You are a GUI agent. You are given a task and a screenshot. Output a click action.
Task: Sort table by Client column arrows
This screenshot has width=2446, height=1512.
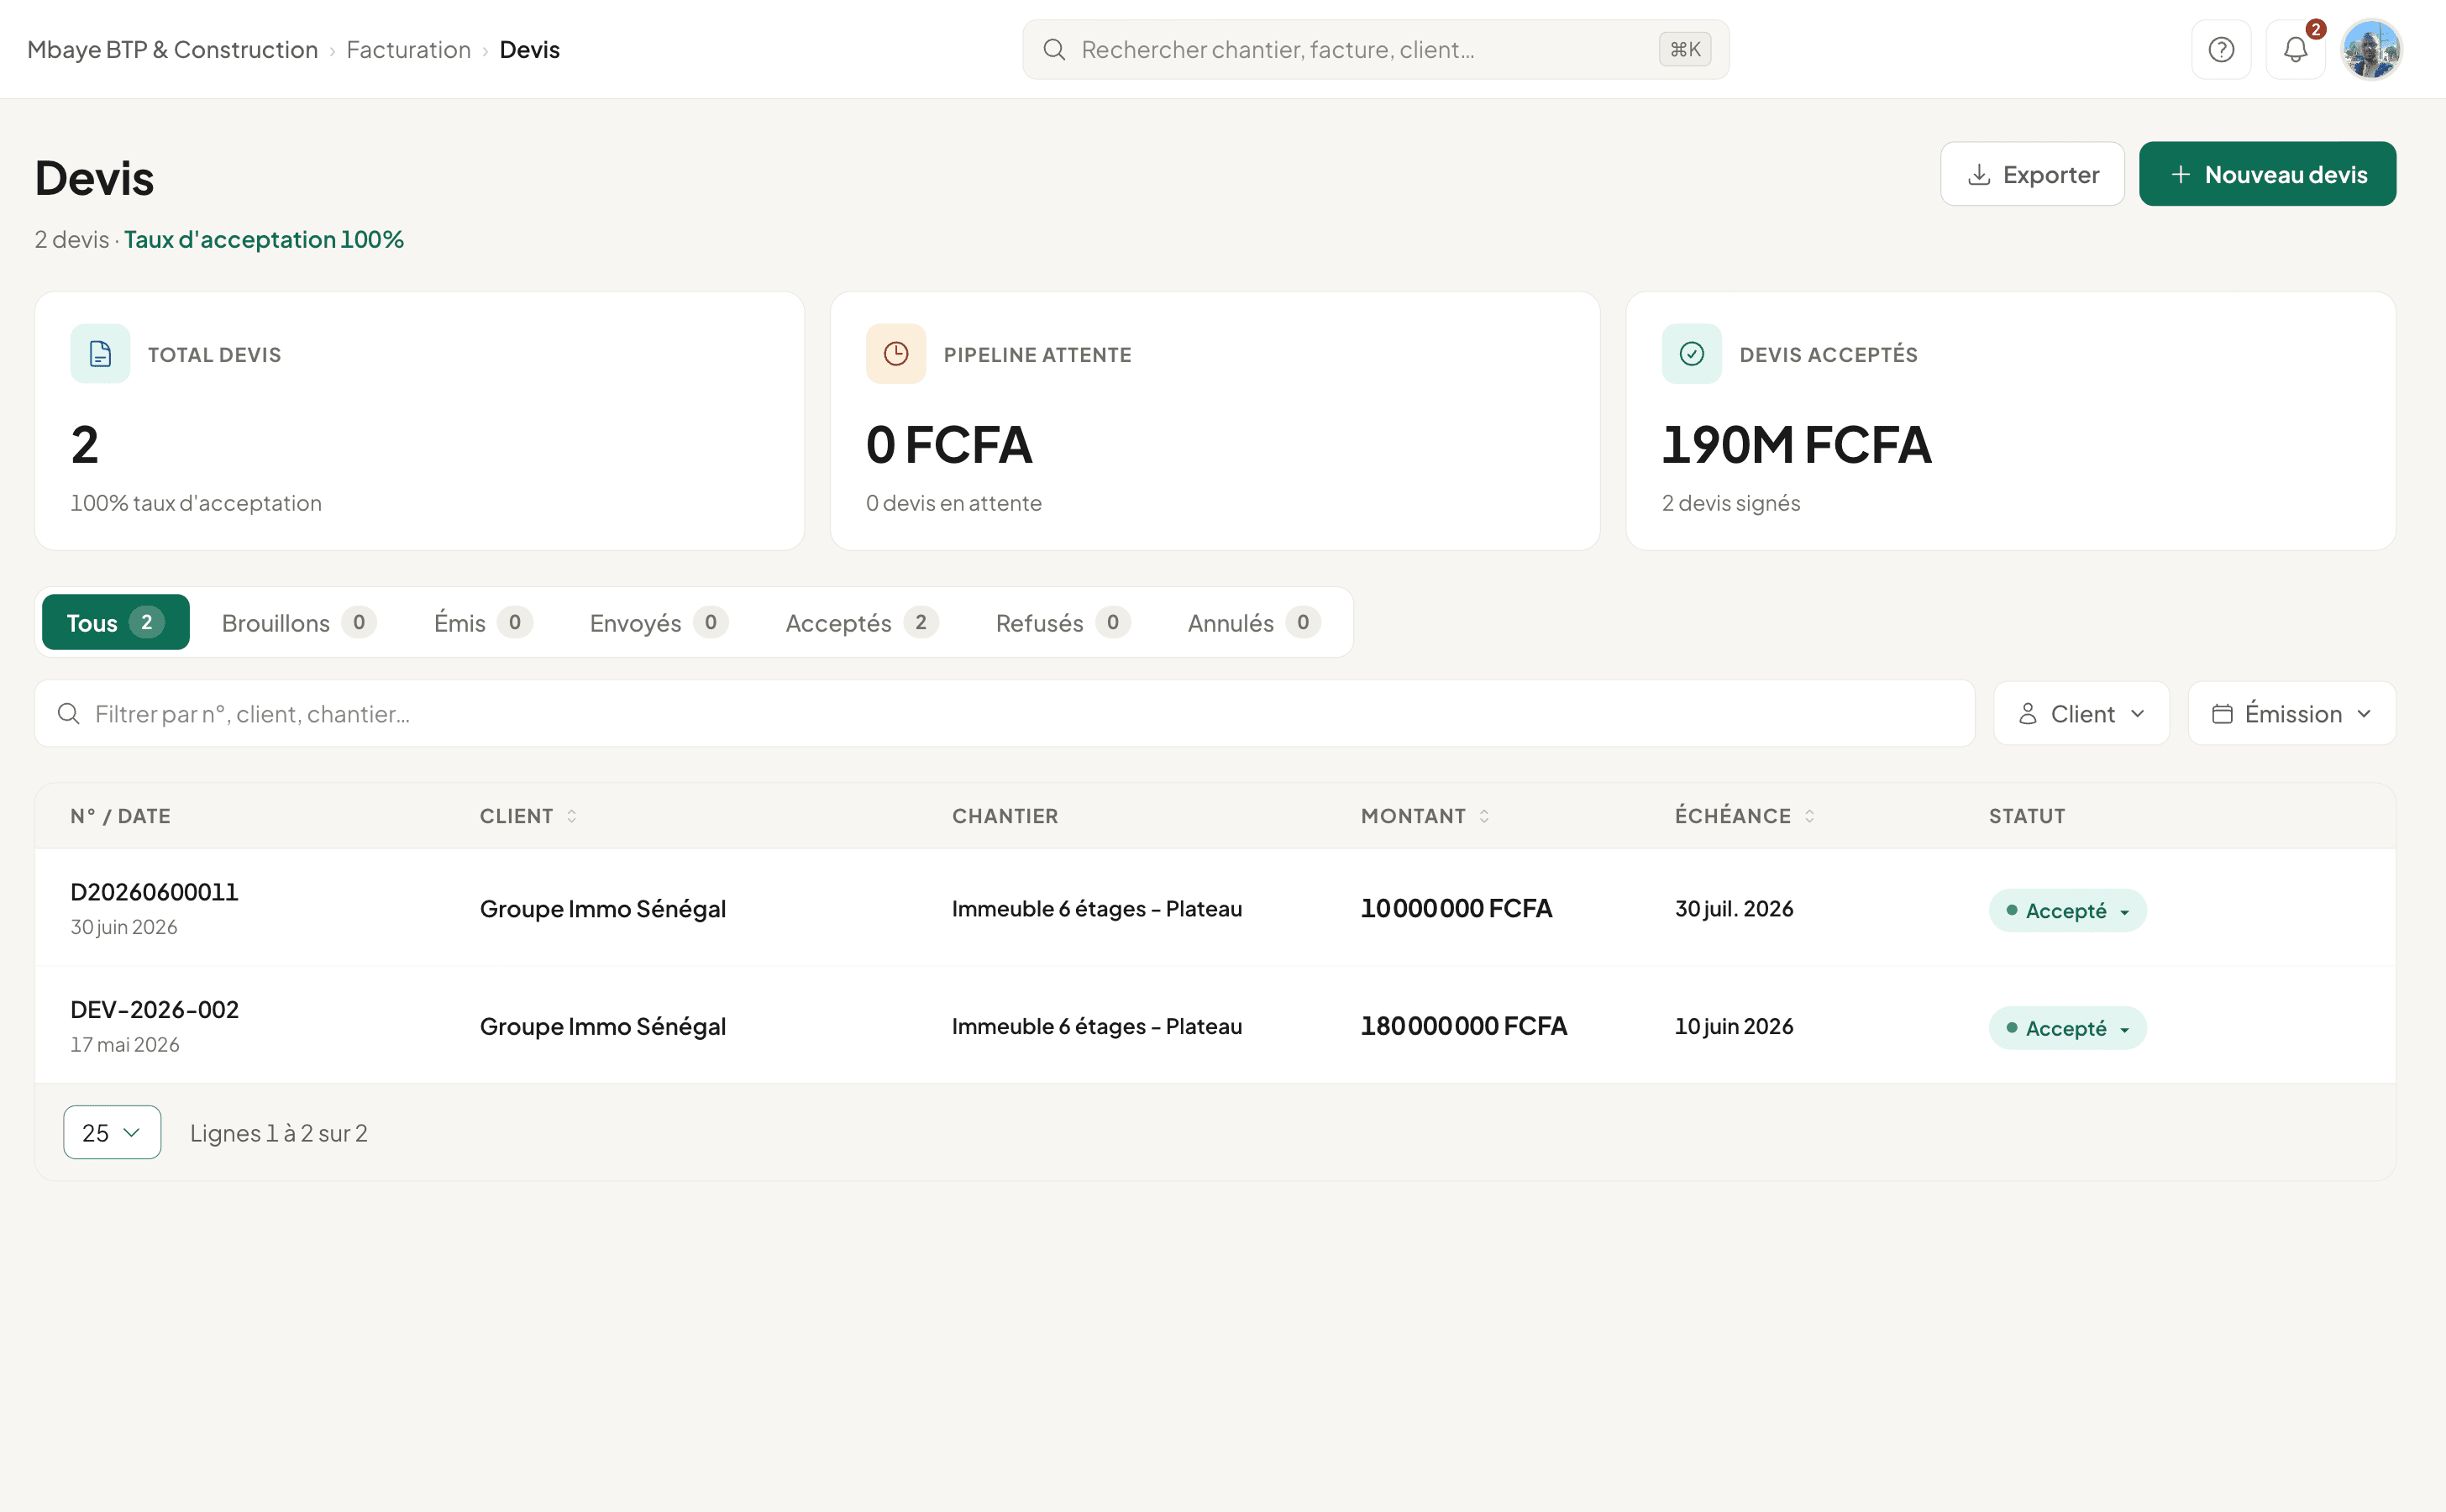(x=572, y=816)
